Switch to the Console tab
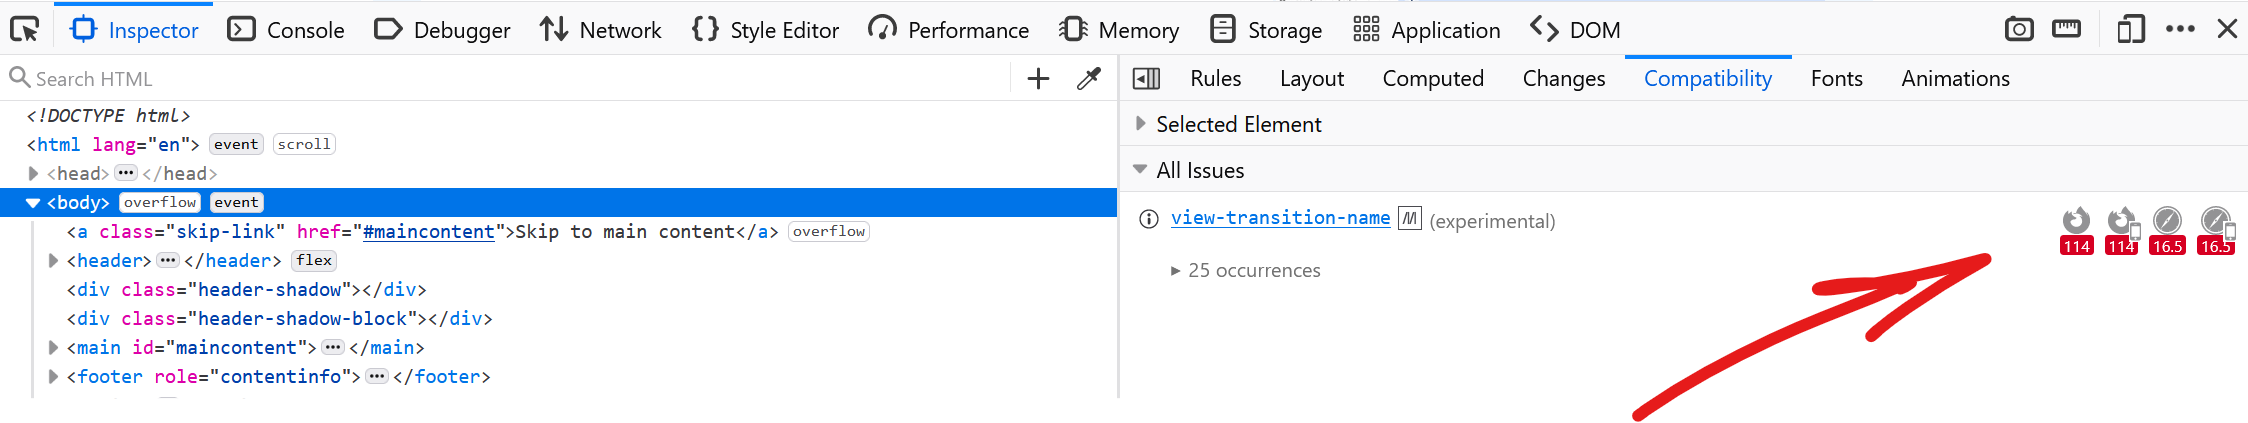Image resolution: width=2248 pixels, height=423 pixels. [286, 30]
